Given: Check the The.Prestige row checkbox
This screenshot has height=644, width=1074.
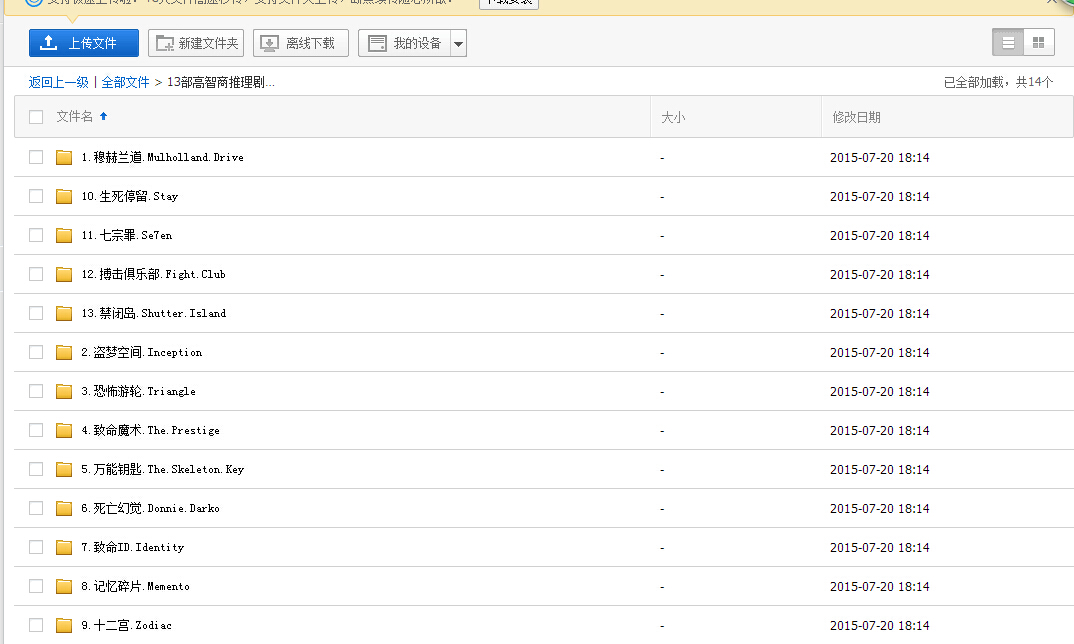Looking at the screenshot, I should 36,431.
